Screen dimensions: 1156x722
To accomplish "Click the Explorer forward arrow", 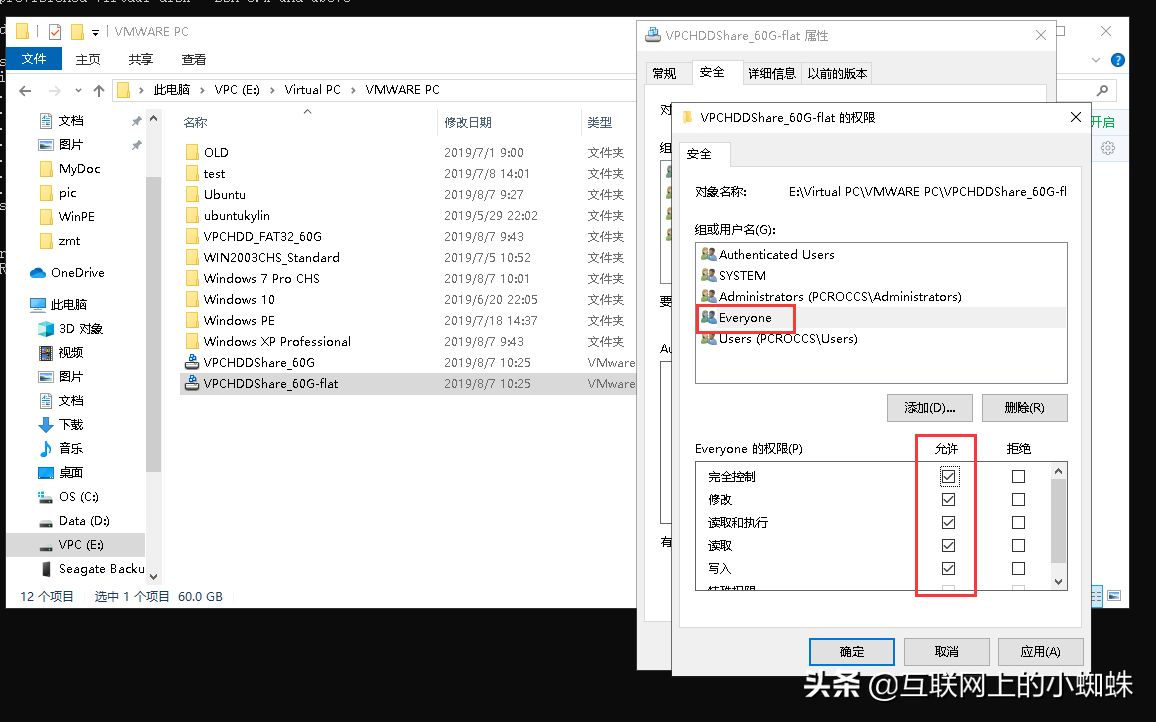I will [x=55, y=91].
